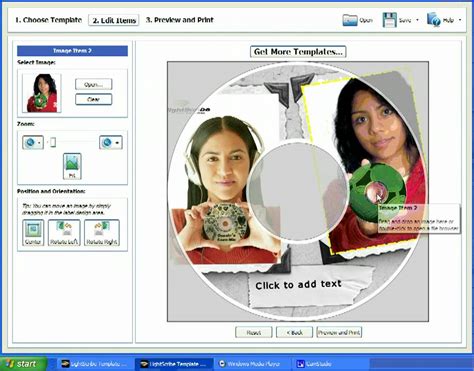Click the Open folder icon in toolbar
This screenshot has width=474, height=371.
(350, 20)
